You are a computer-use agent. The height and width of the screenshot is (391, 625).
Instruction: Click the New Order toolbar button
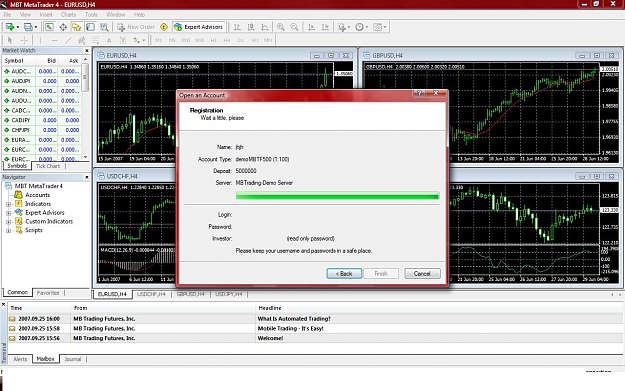point(136,27)
